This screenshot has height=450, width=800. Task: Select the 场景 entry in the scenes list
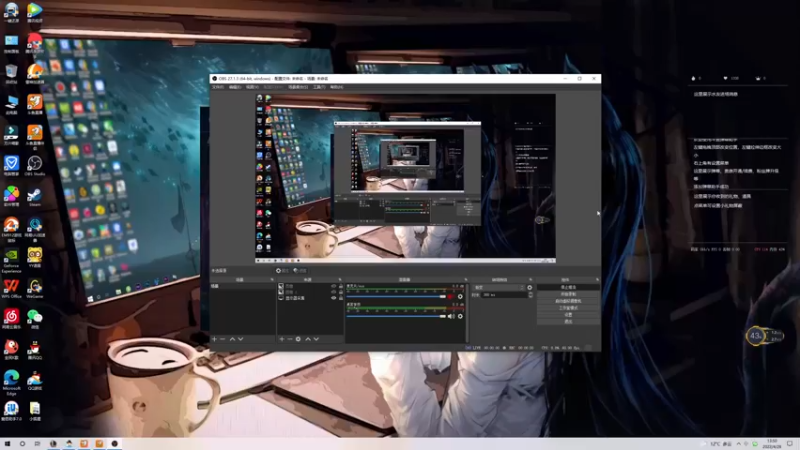pyautogui.click(x=242, y=286)
